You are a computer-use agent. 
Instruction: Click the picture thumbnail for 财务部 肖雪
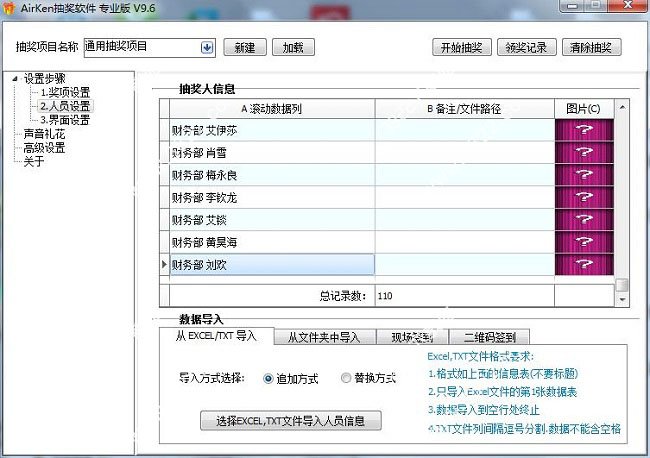(x=584, y=153)
